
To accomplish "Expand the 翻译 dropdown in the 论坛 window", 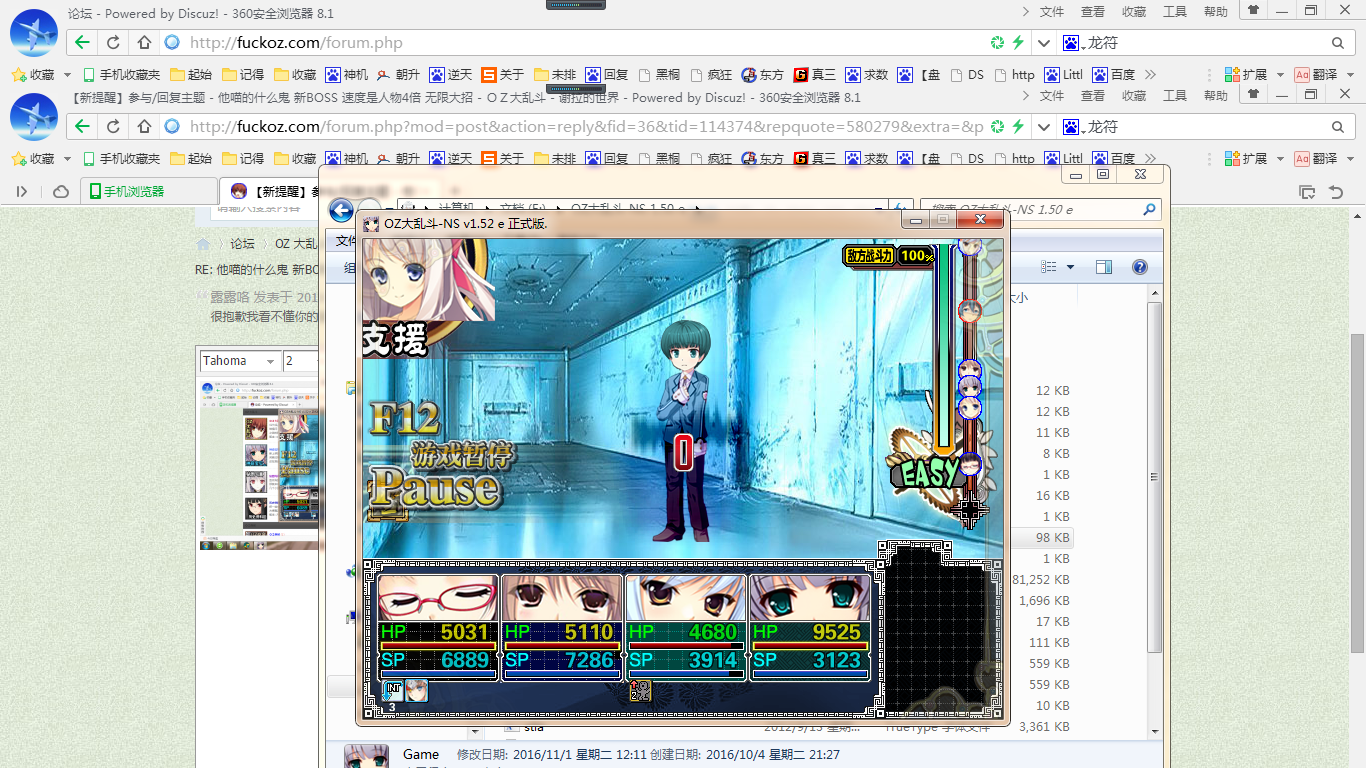I will (1350, 75).
